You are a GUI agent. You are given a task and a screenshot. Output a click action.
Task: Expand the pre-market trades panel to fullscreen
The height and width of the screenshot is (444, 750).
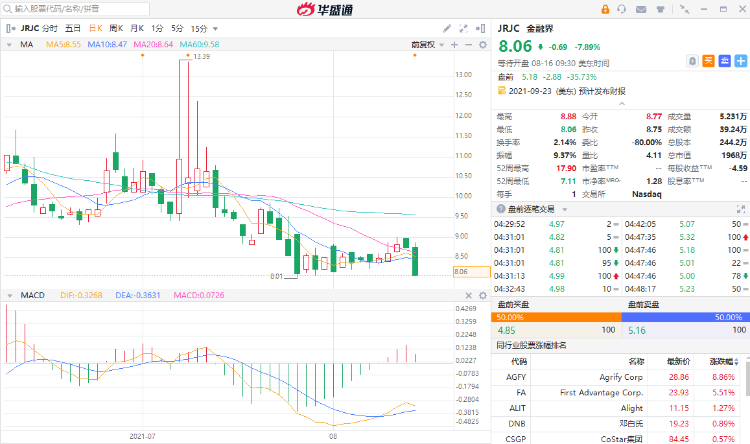click(739, 208)
